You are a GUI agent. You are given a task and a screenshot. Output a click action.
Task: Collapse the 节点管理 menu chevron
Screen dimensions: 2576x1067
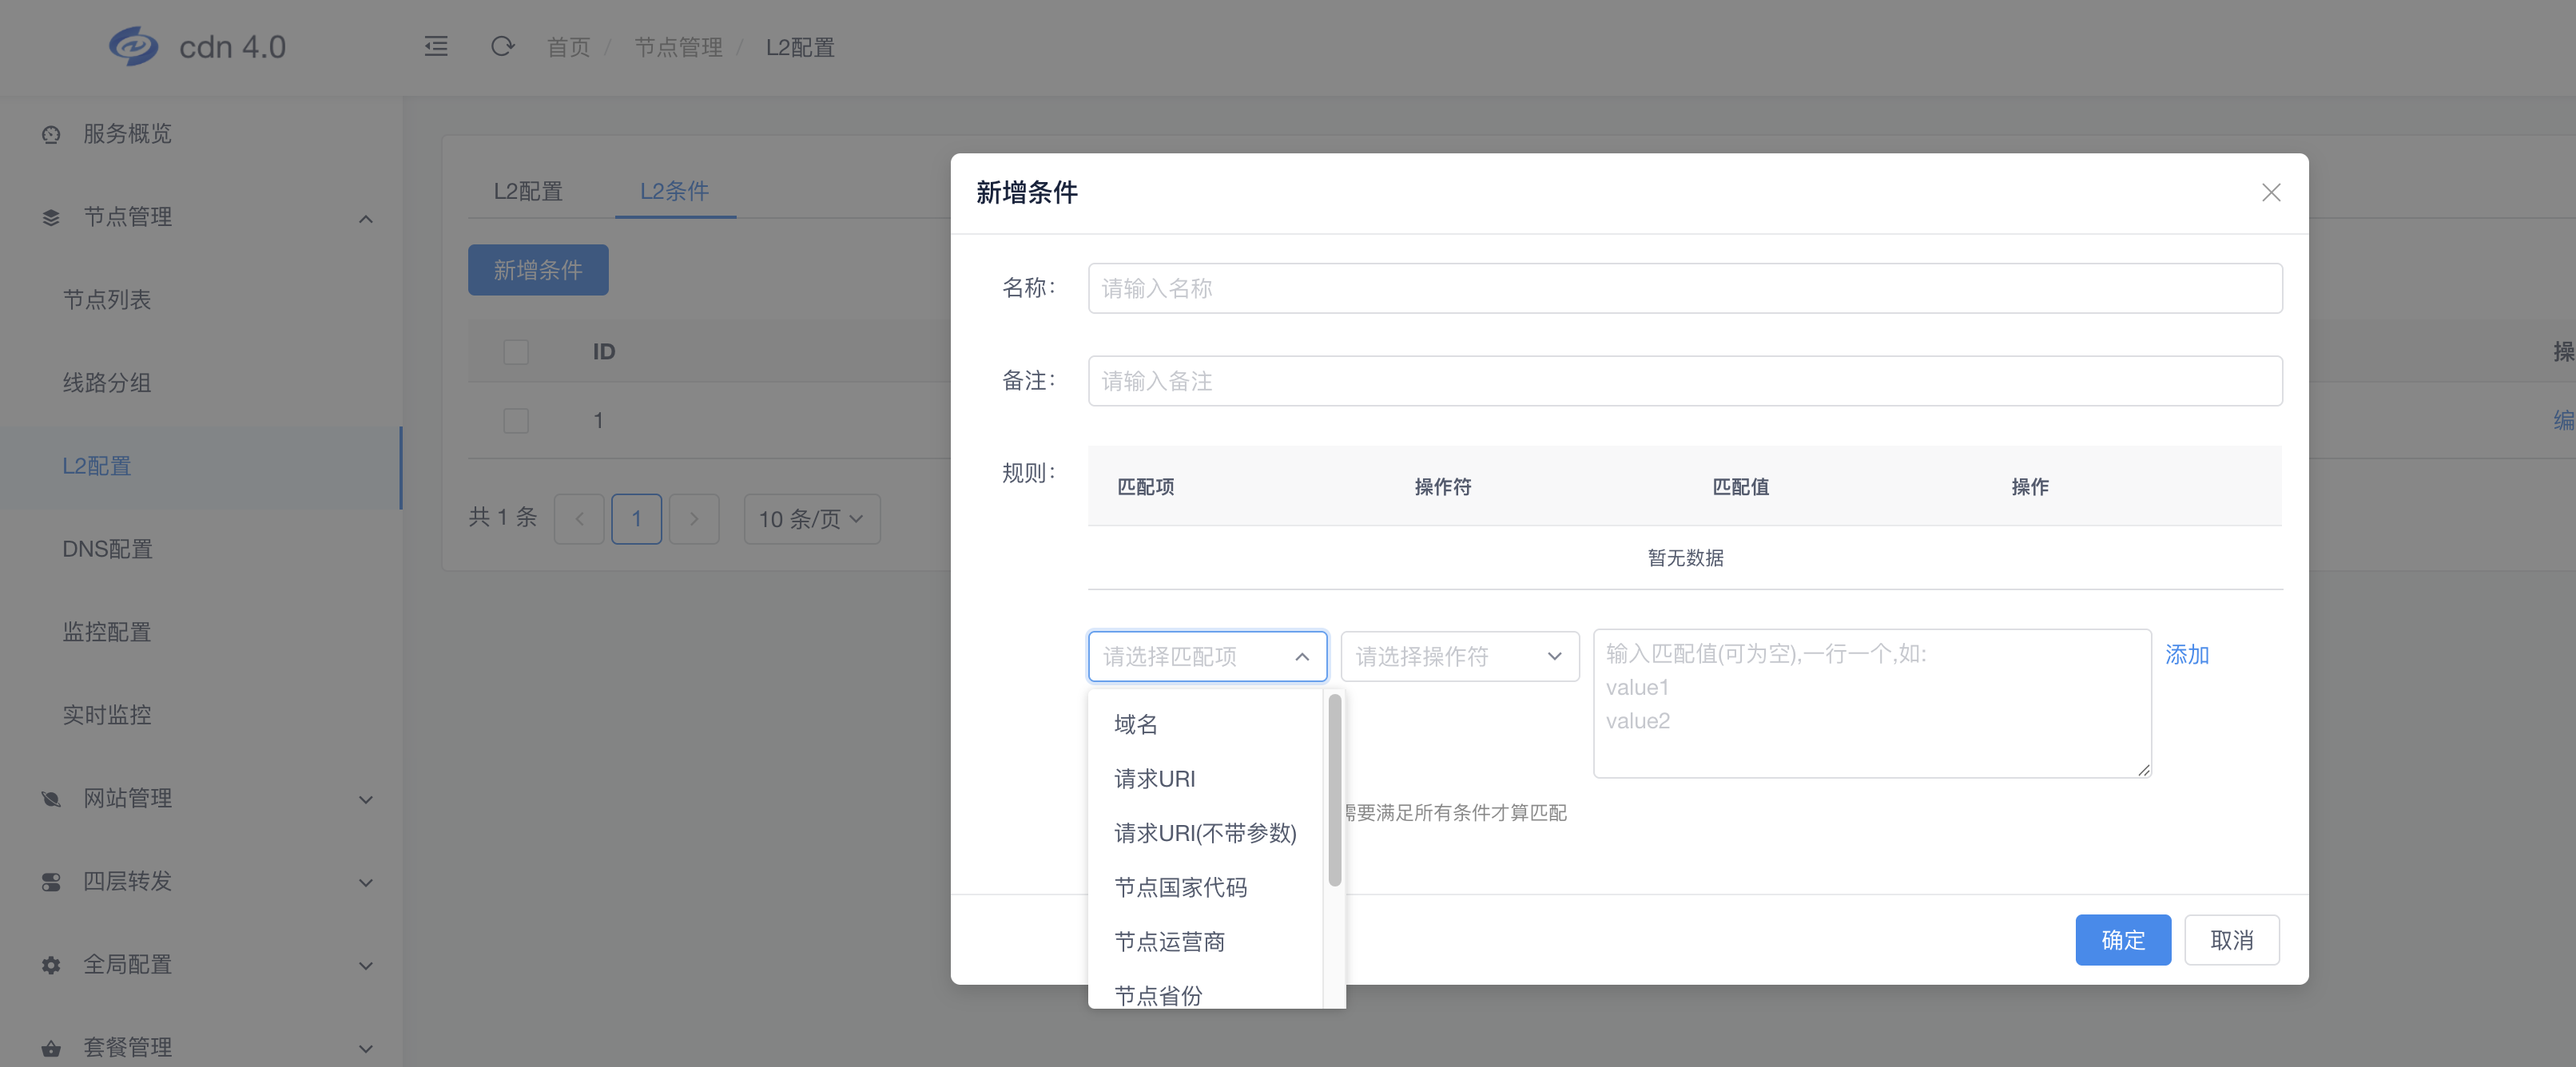(x=366, y=218)
